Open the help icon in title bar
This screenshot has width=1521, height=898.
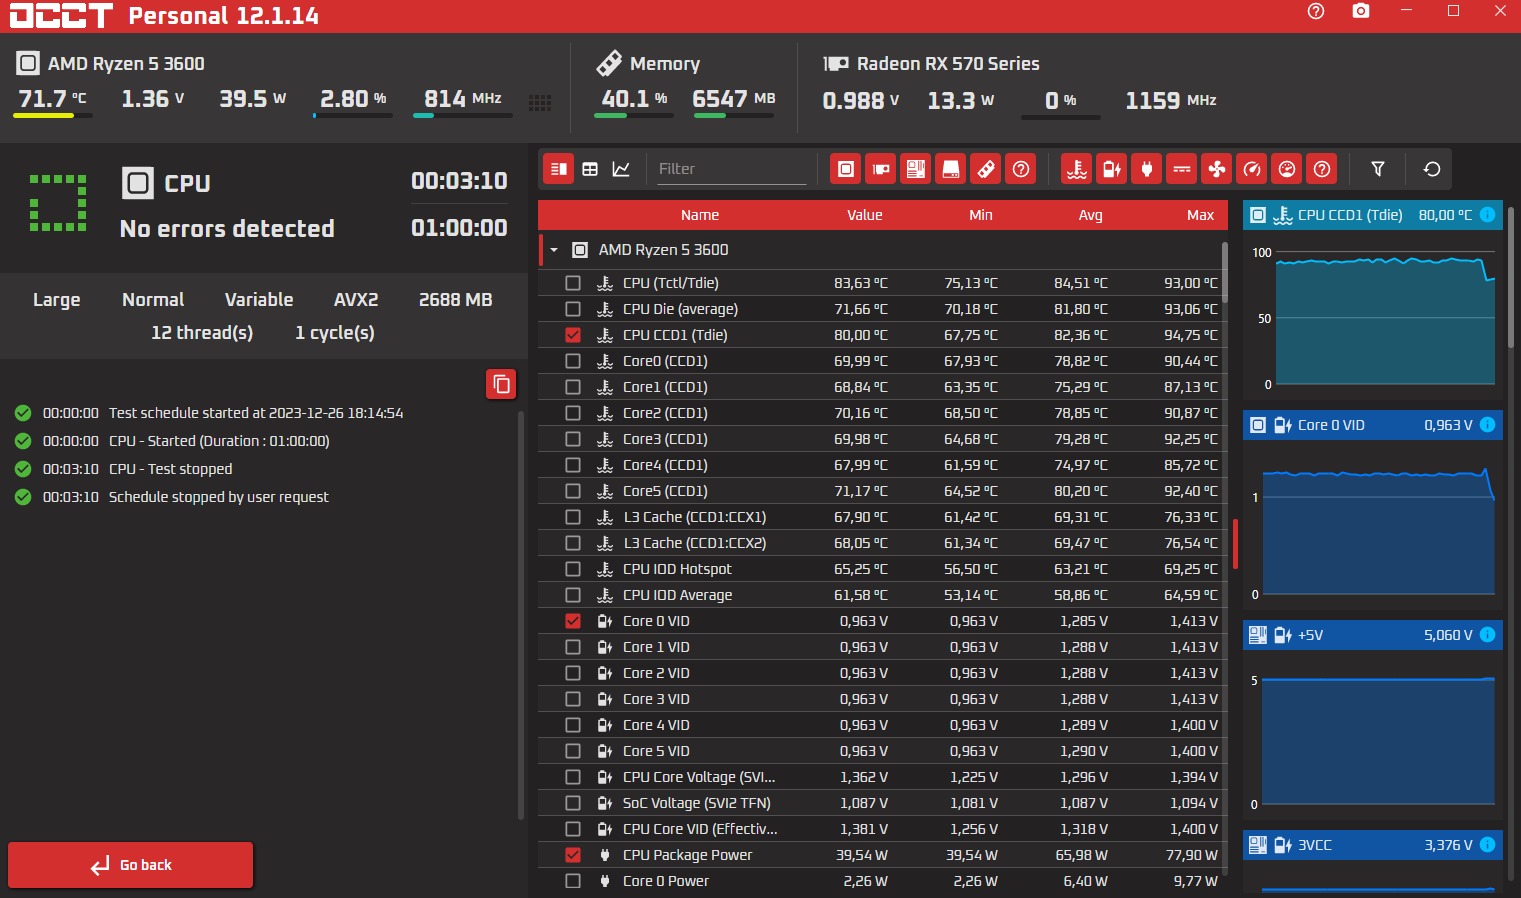[x=1316, y=11]
